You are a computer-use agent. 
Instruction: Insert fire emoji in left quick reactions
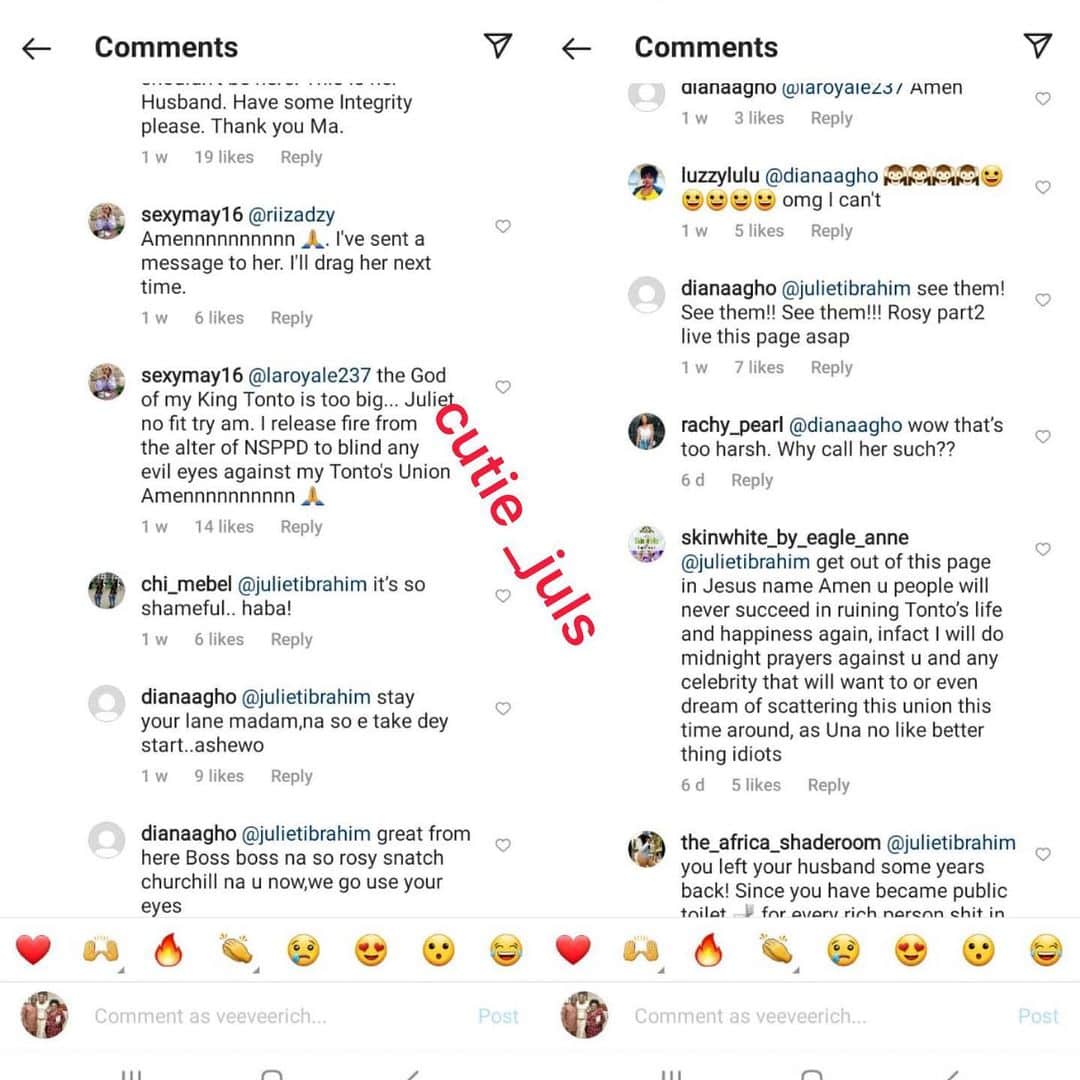click(168, 950)
